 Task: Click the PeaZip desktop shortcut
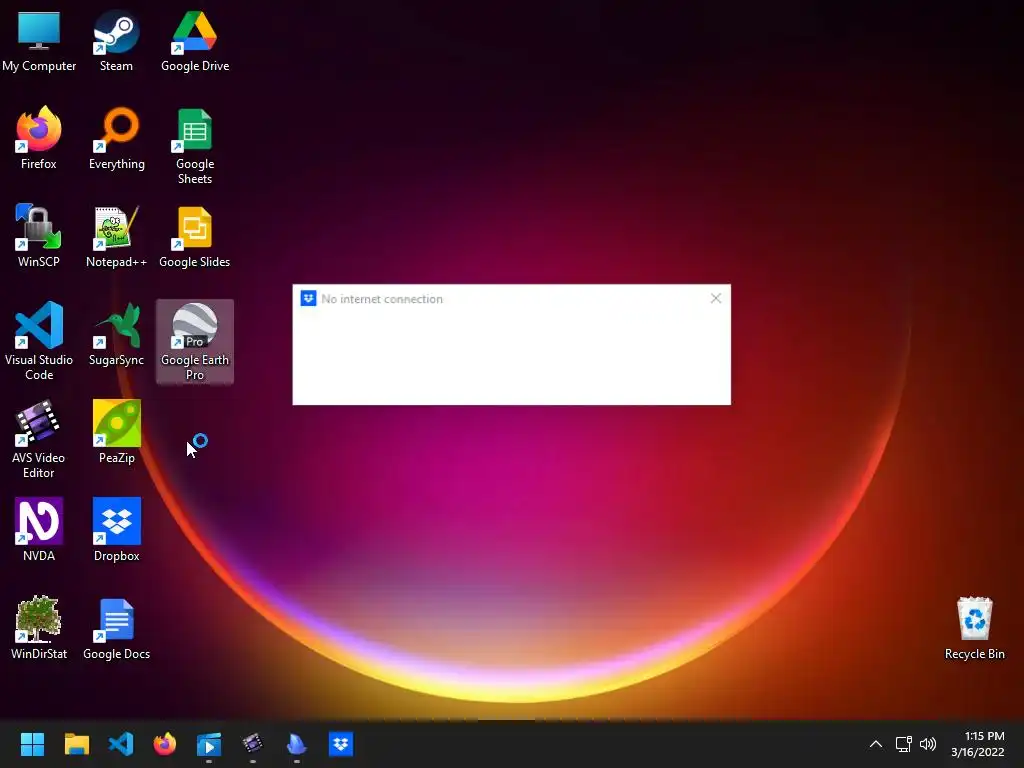point(116,432)
